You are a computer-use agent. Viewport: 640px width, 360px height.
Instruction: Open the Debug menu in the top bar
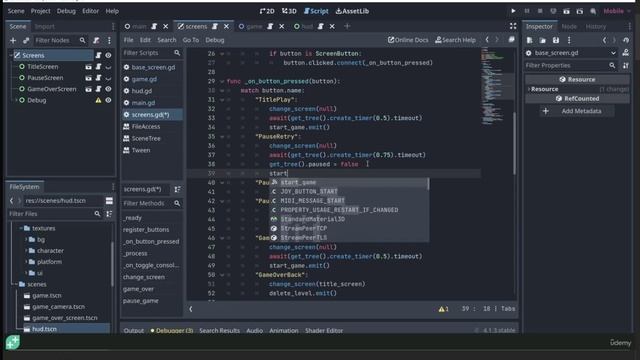click(x=66, y=11)
